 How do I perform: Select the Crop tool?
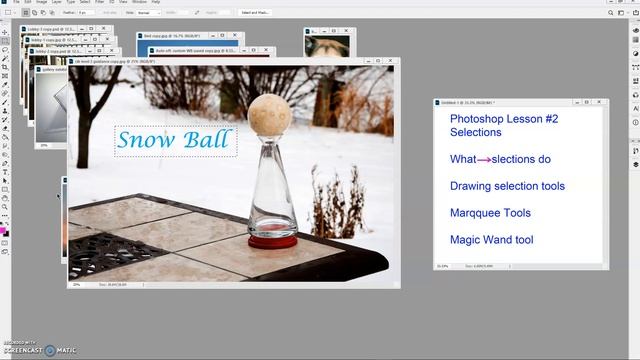[5, 67]
